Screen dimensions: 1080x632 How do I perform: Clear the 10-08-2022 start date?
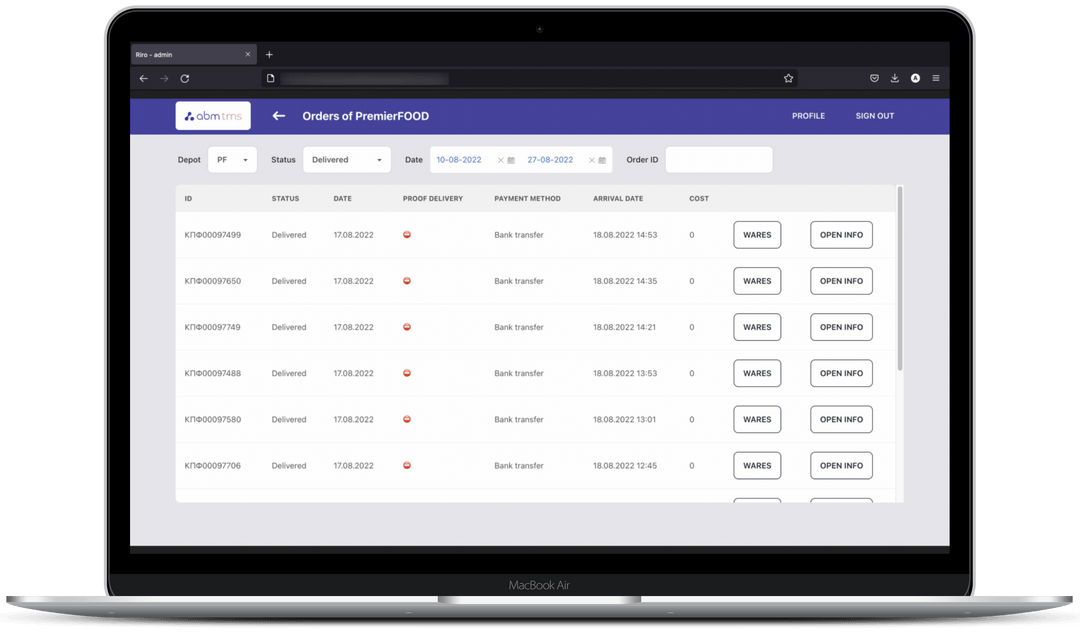(x=501, y=160)
